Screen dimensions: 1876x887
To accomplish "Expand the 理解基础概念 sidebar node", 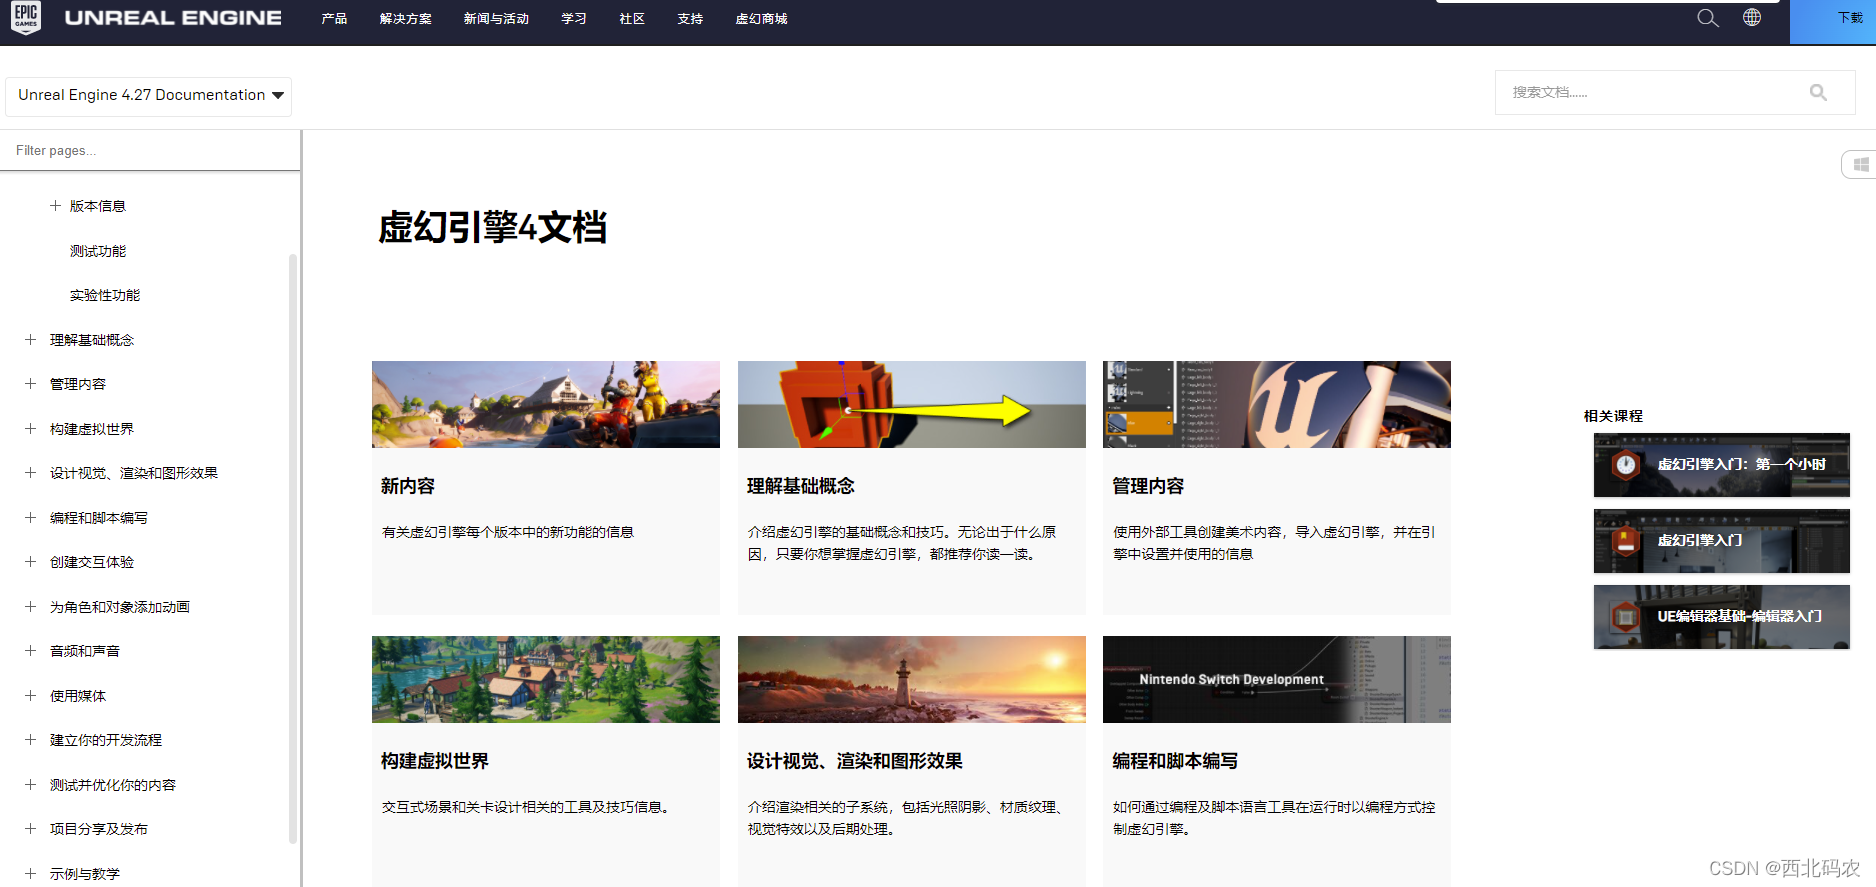I will pos(30,340).
